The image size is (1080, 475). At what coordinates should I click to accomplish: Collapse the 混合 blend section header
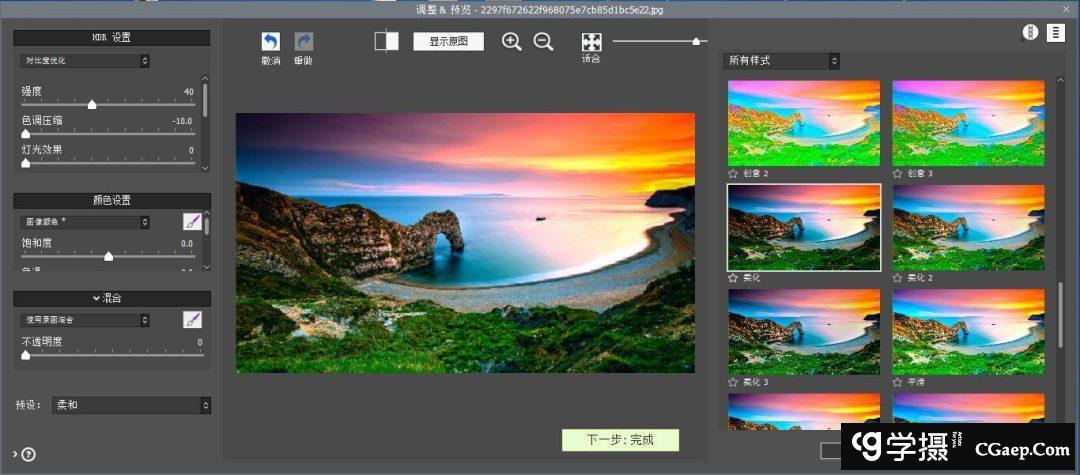[112, 298]
